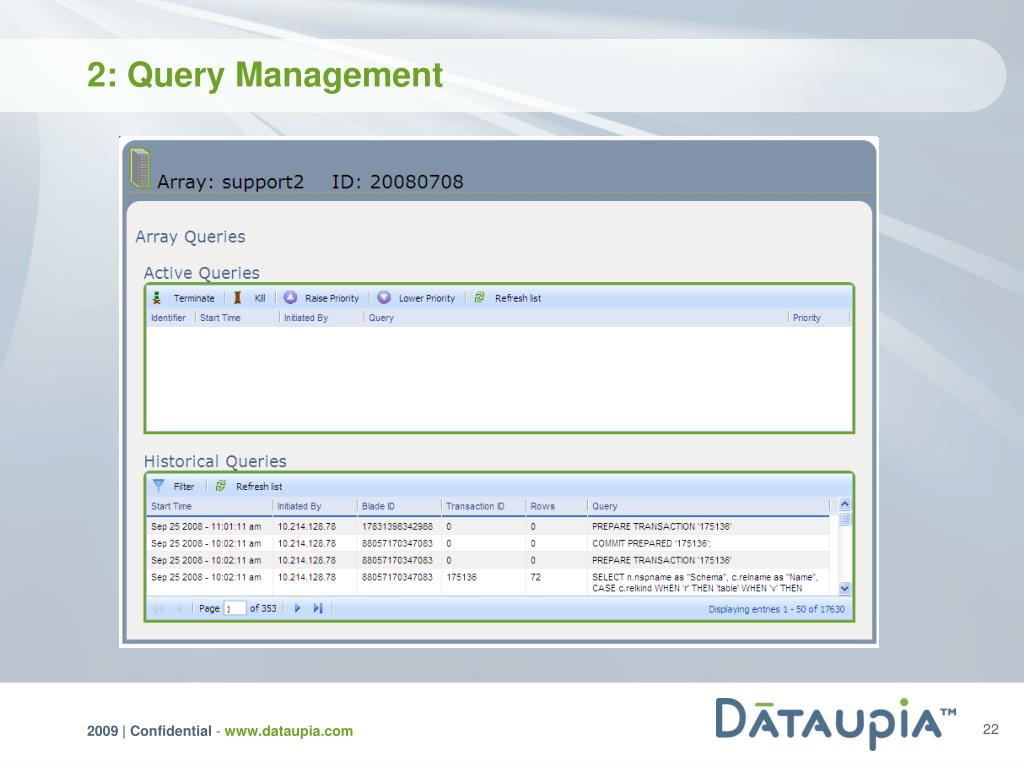Sort by Identifier column header
The width and height of the screenshot is (1024, 768).
[x=168, y=317]
